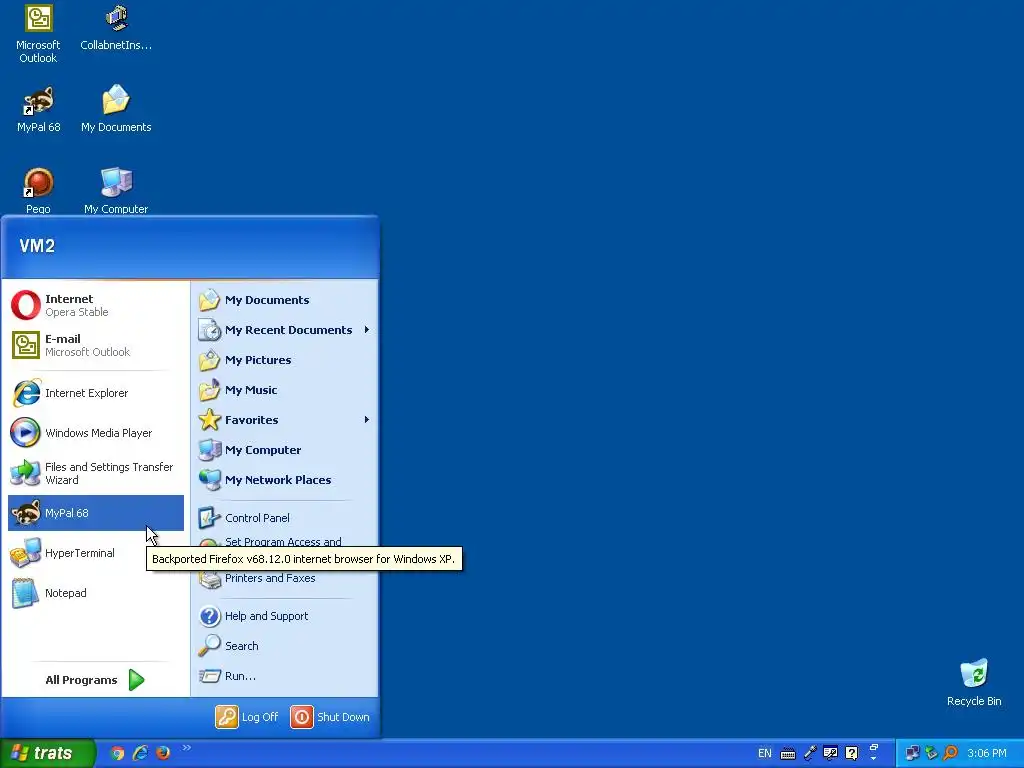
Task: Click the keyboard icon on language bar
Action: [x=788, y=754]
